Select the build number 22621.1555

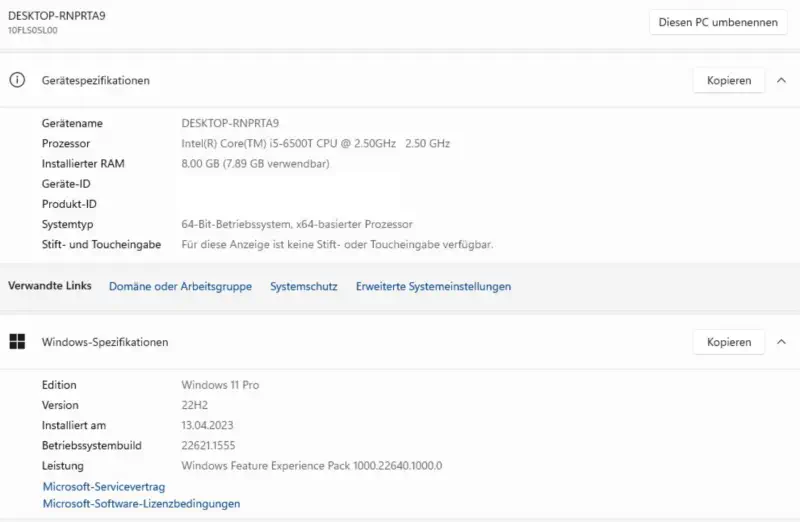[x=208, y=445]
